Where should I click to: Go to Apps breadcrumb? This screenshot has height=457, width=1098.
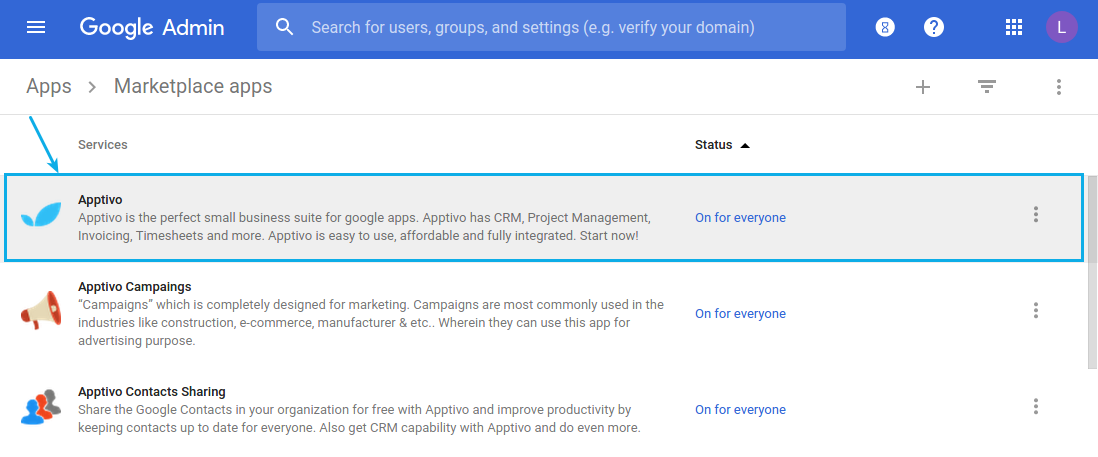(x=49, y=87)
